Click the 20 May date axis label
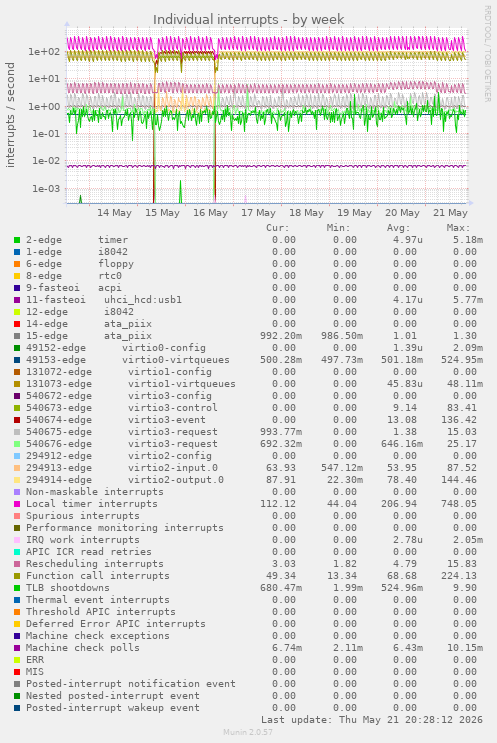The width and height of the screenshot is (497, 743). pos(402,213)
